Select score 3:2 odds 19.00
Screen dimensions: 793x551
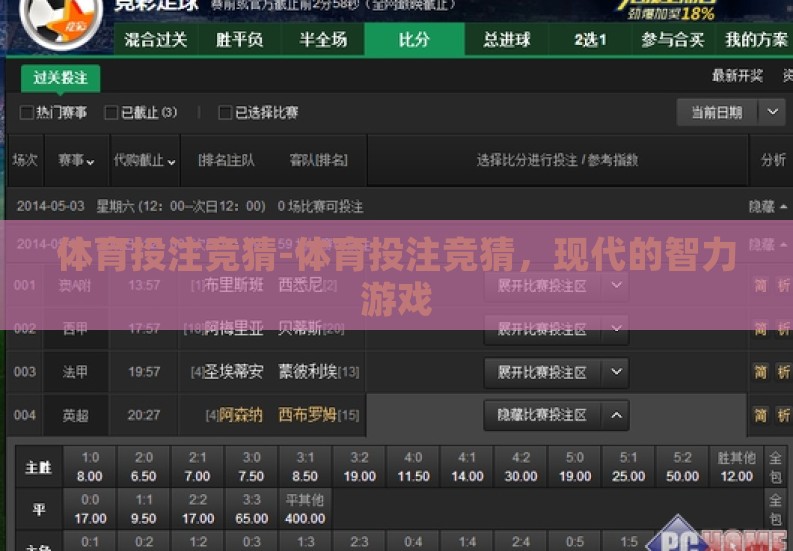359,467
